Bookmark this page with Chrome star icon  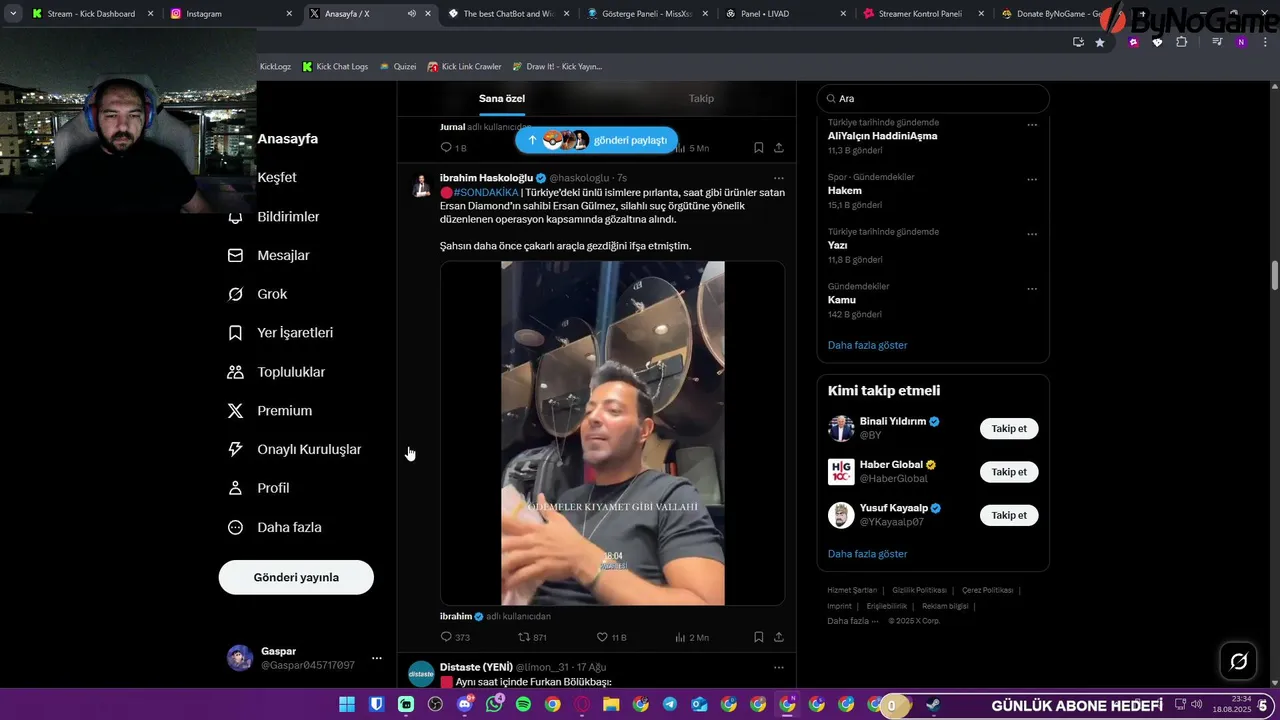(1100, 42)
